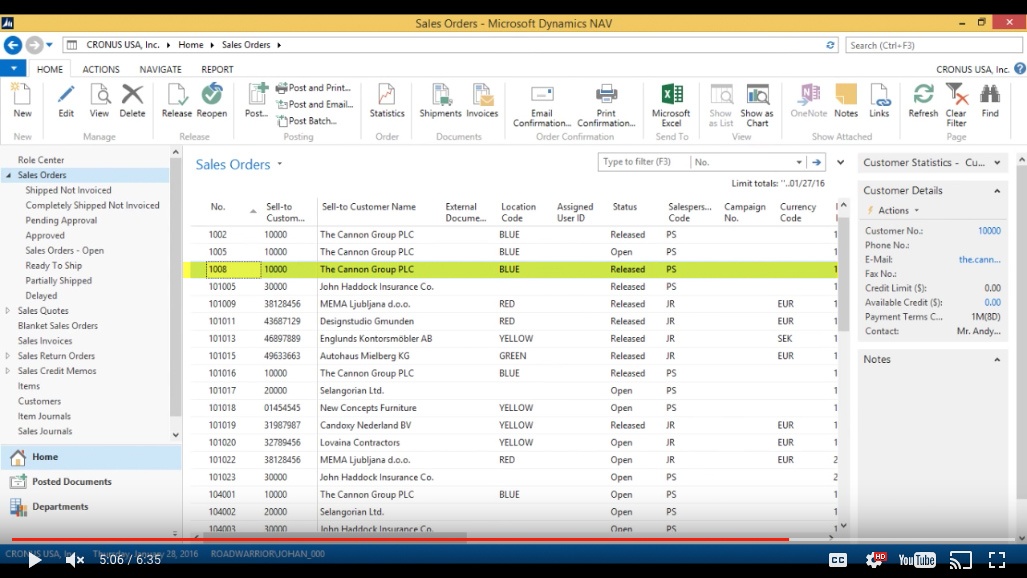
Task: Open customer number 10000 link
Action: (x=989, y=231)
